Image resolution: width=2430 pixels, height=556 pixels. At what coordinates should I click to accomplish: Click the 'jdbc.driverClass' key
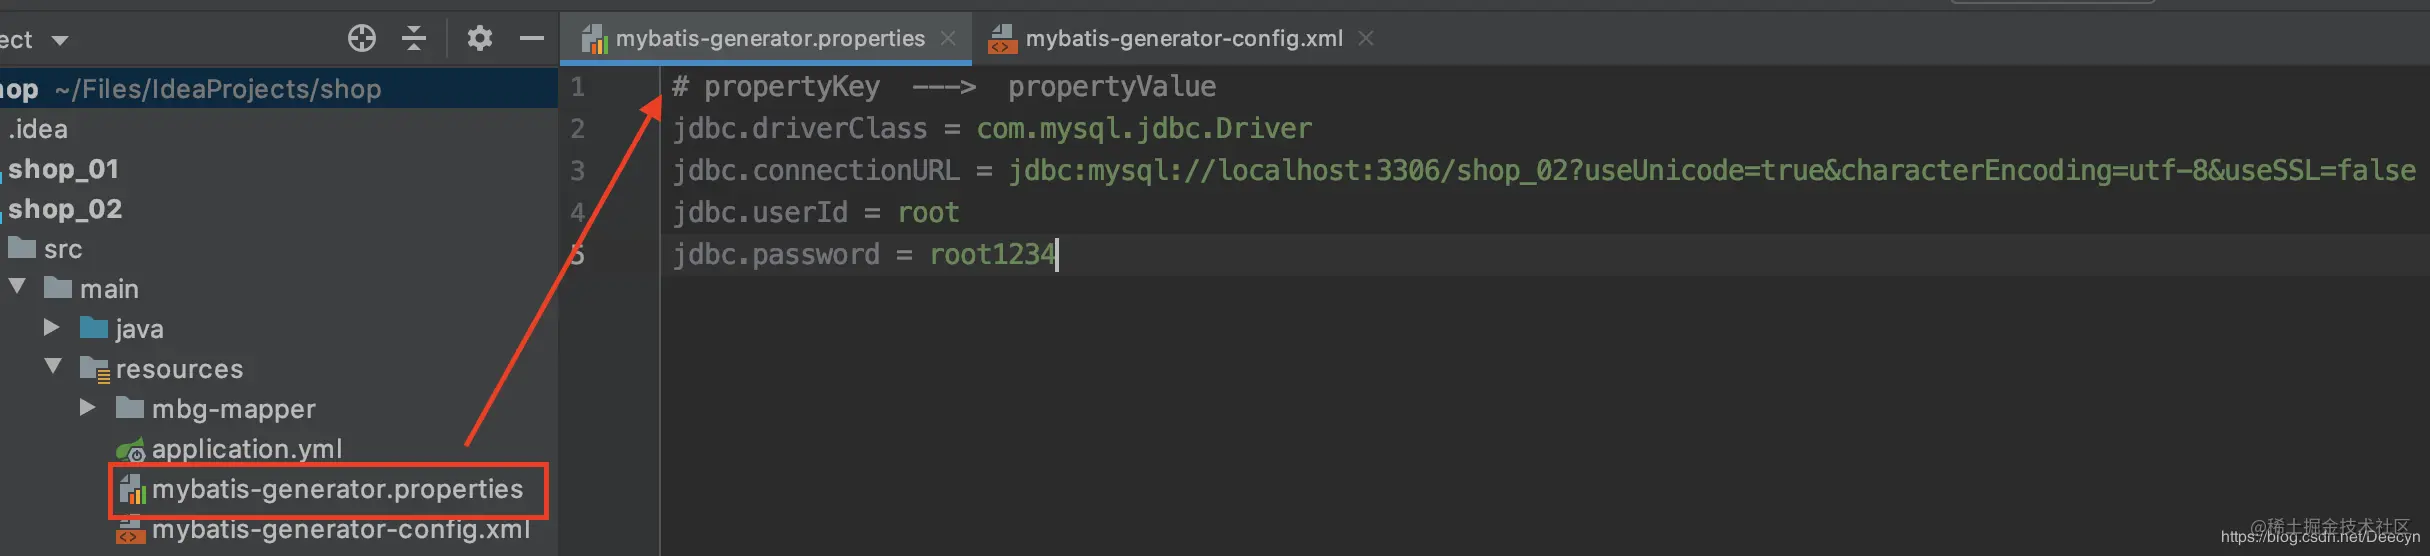click(x=800, y=129)
